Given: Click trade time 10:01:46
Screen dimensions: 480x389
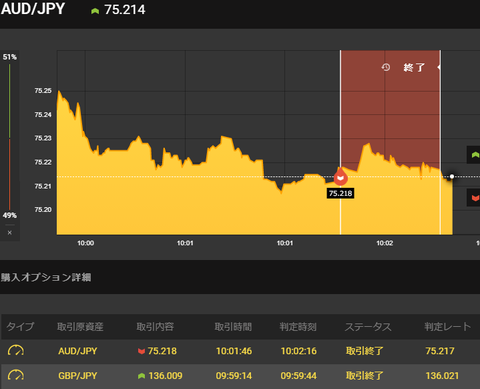Looking at the screenshot, I should [x=234, y=351].
